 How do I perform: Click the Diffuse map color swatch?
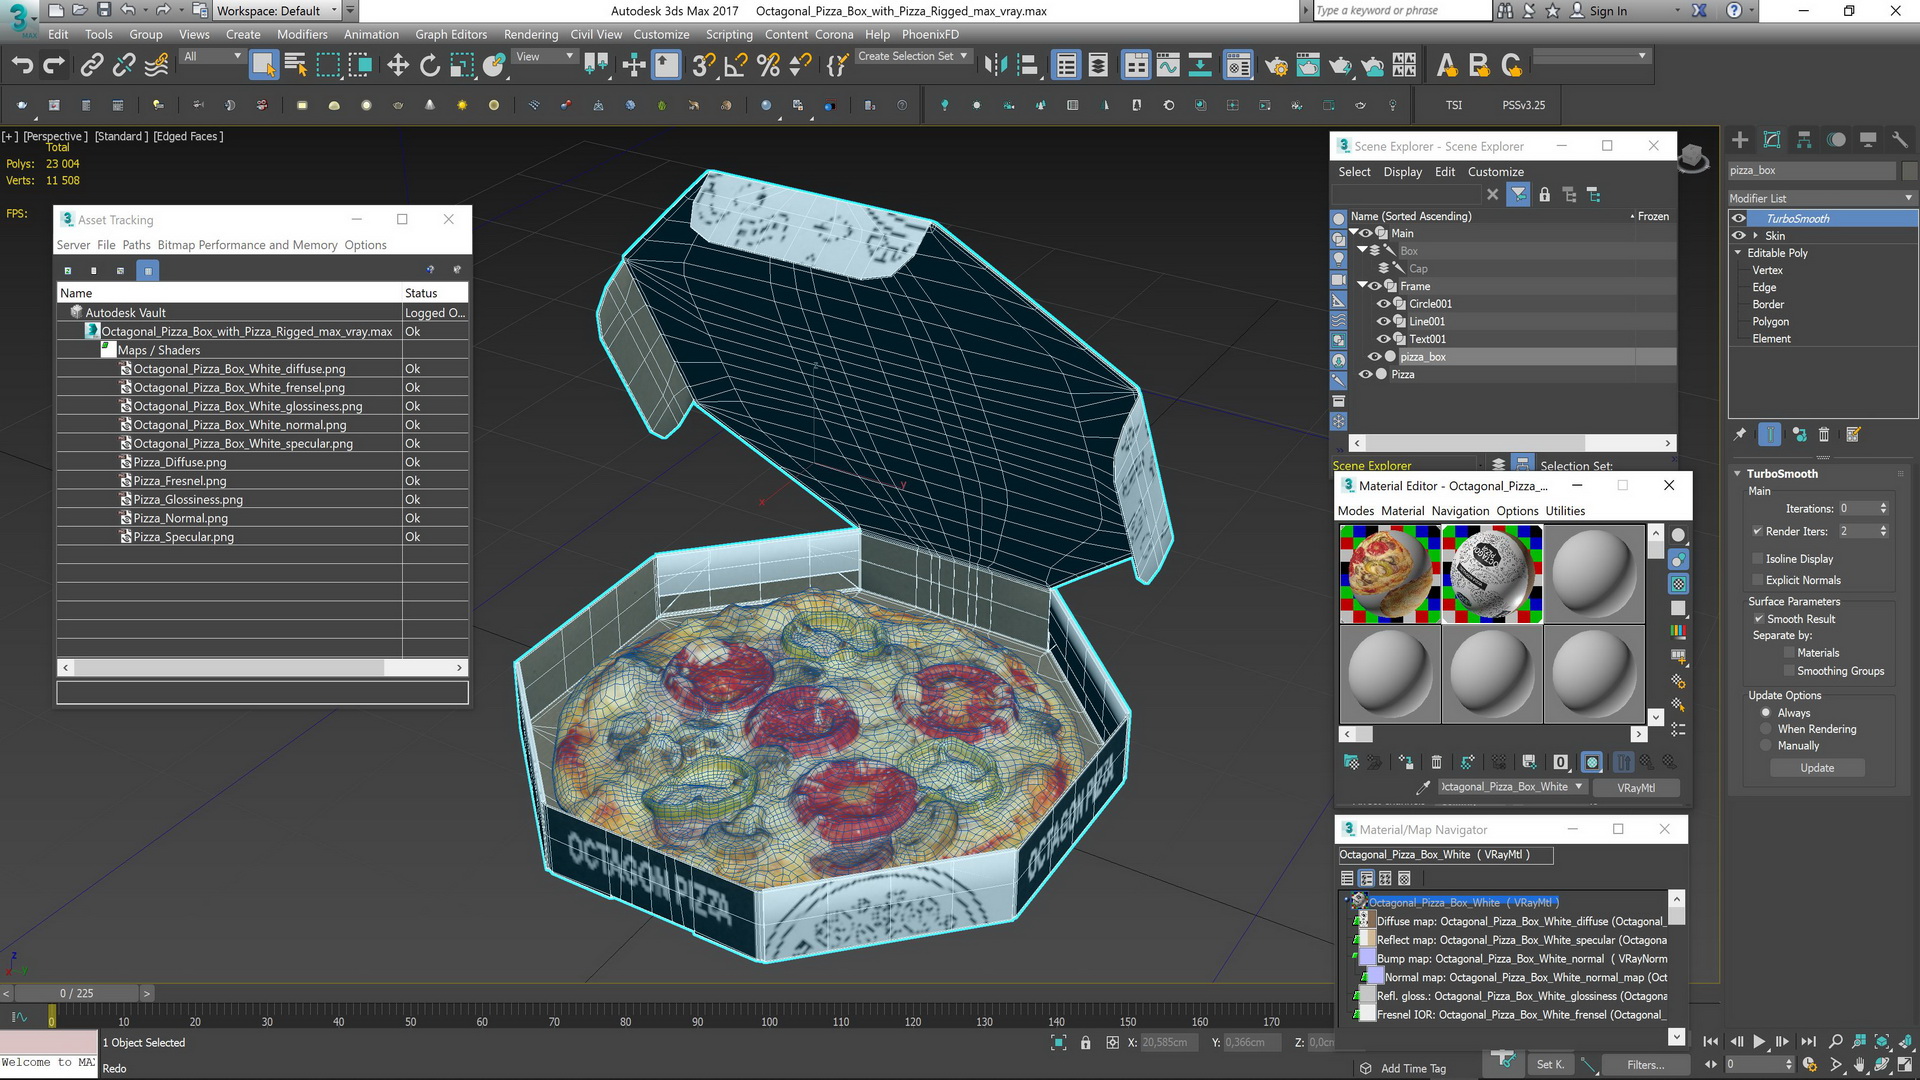click(x=1366, y=921)
